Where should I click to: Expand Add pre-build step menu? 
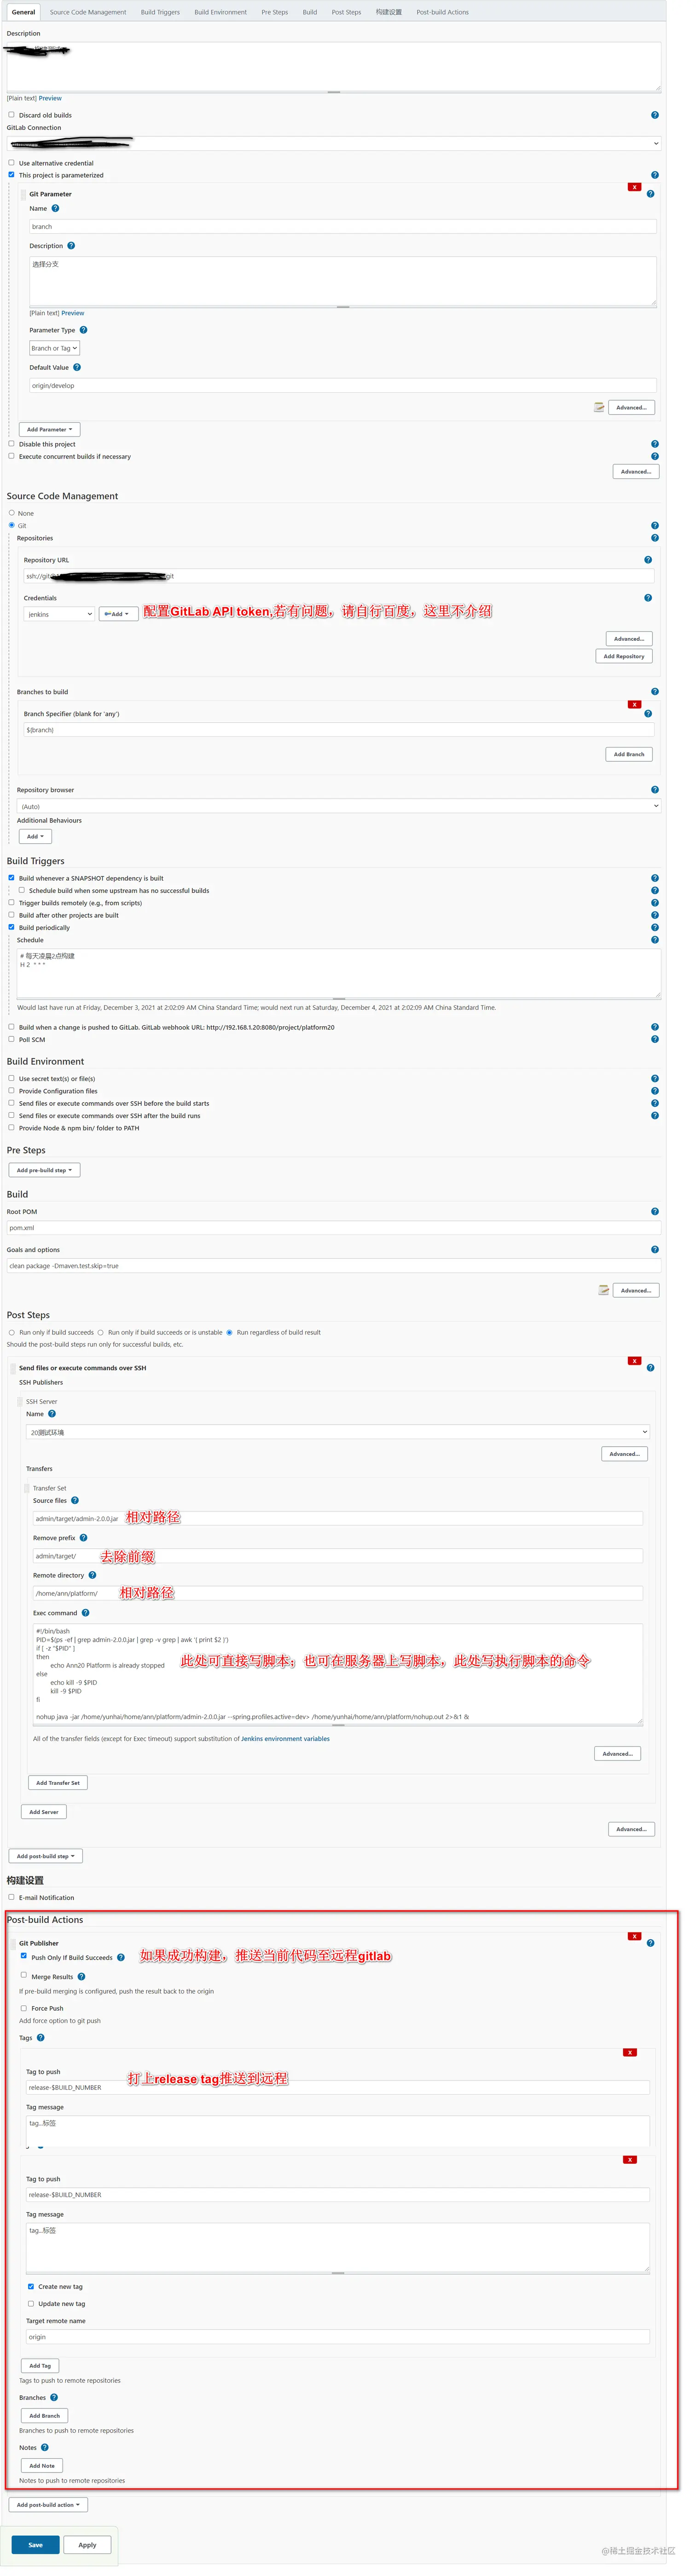coord(45,1170)
